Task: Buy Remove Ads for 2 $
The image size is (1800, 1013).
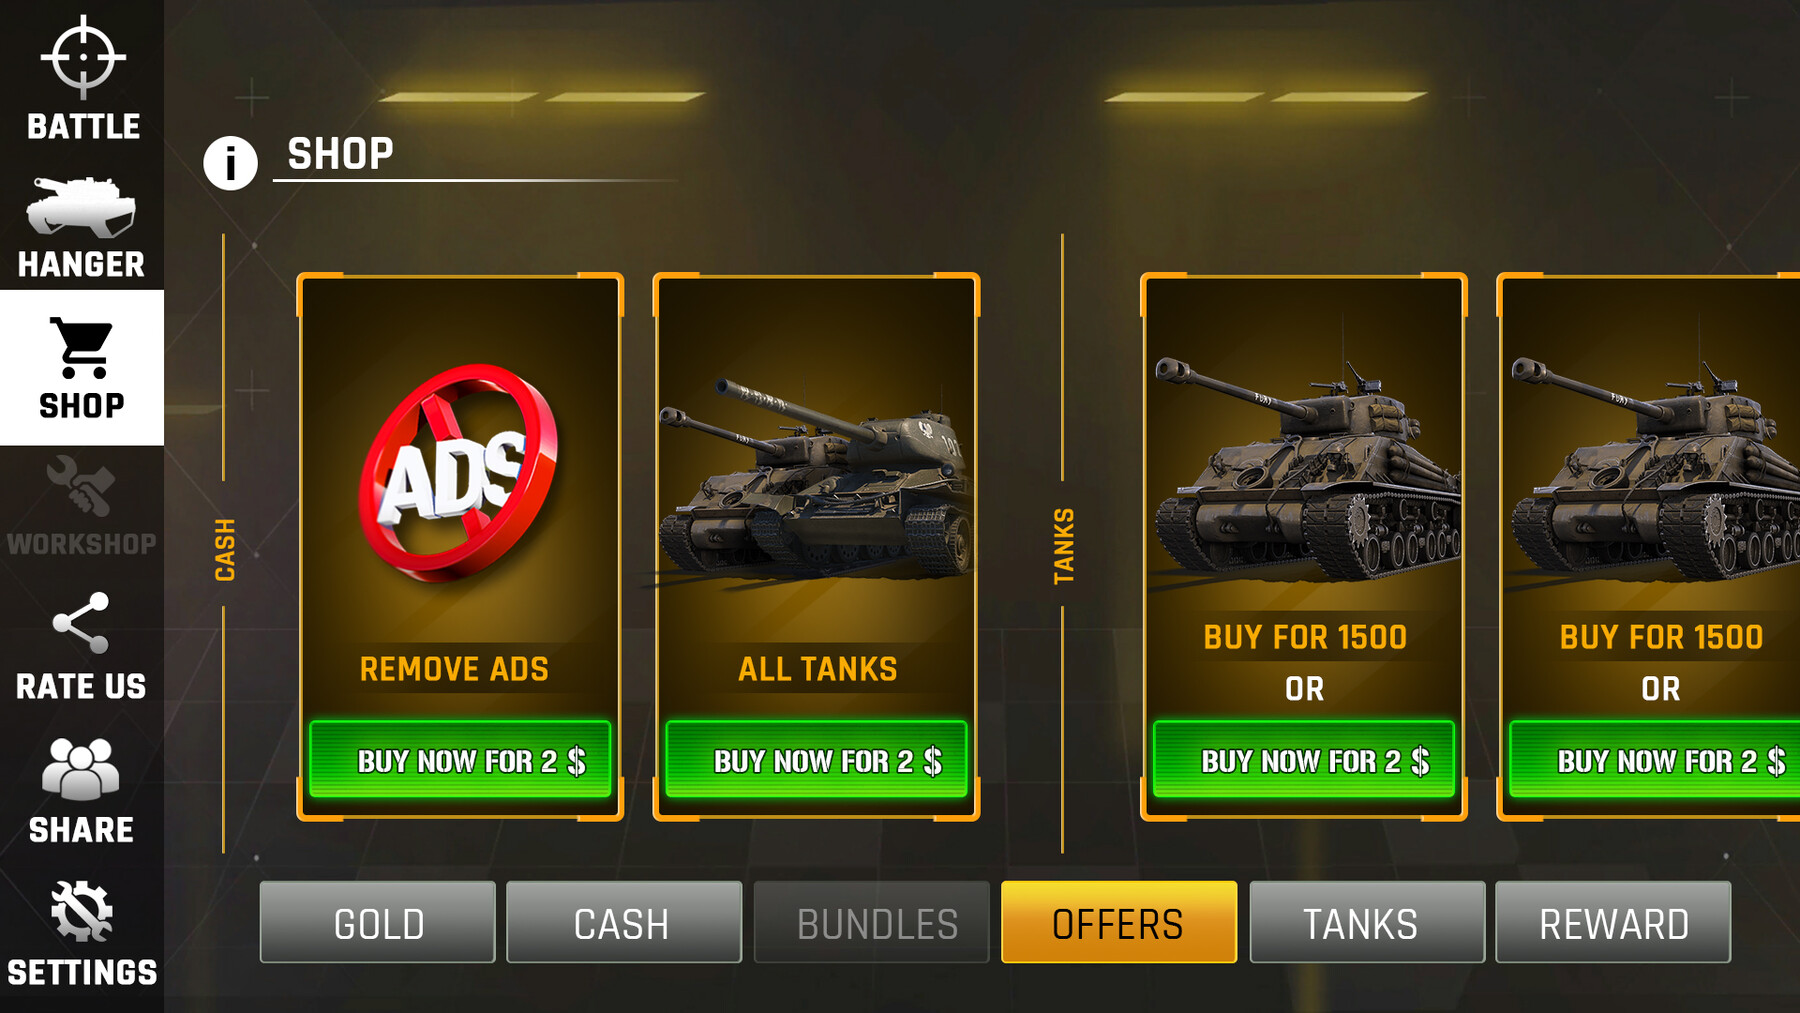Action: coord(460,760)
